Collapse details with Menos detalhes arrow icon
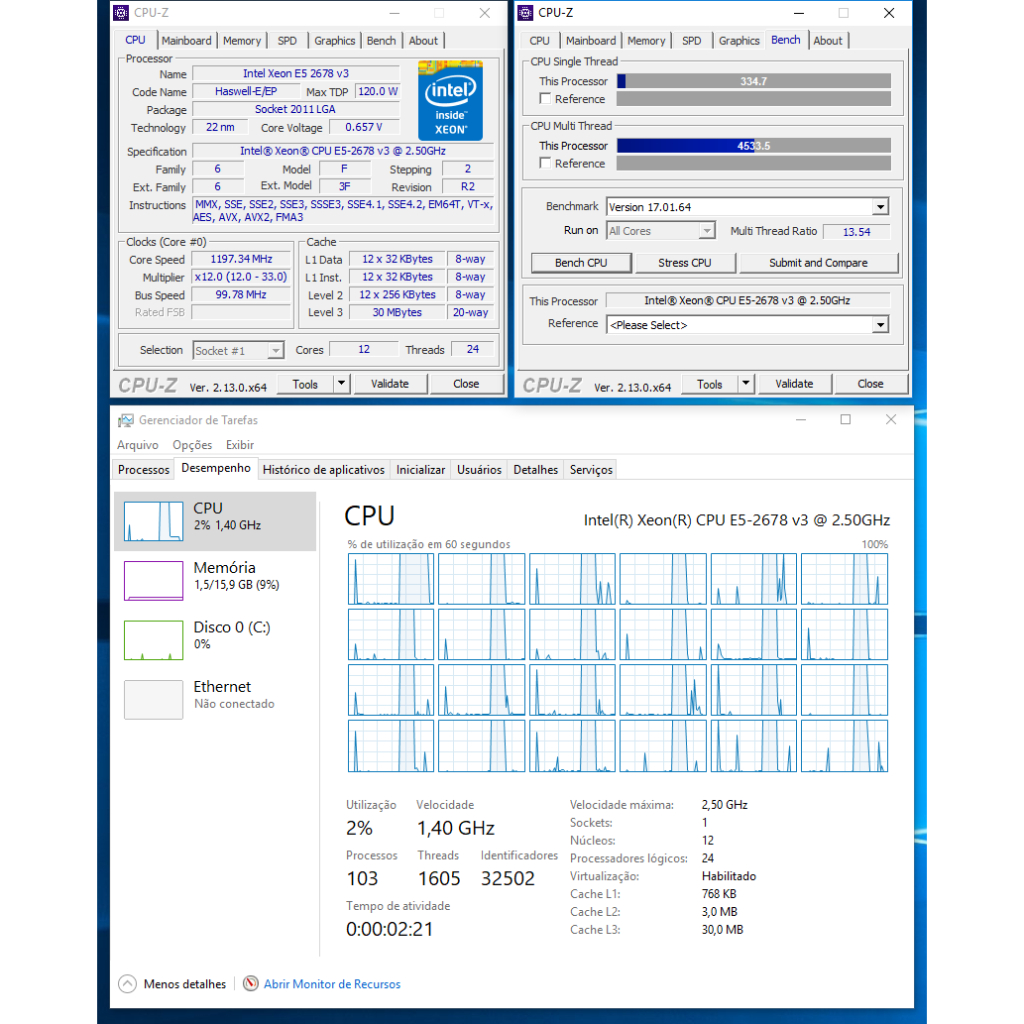Image resolution: width=1024 pixels, height=1024 pixels. 127,984
